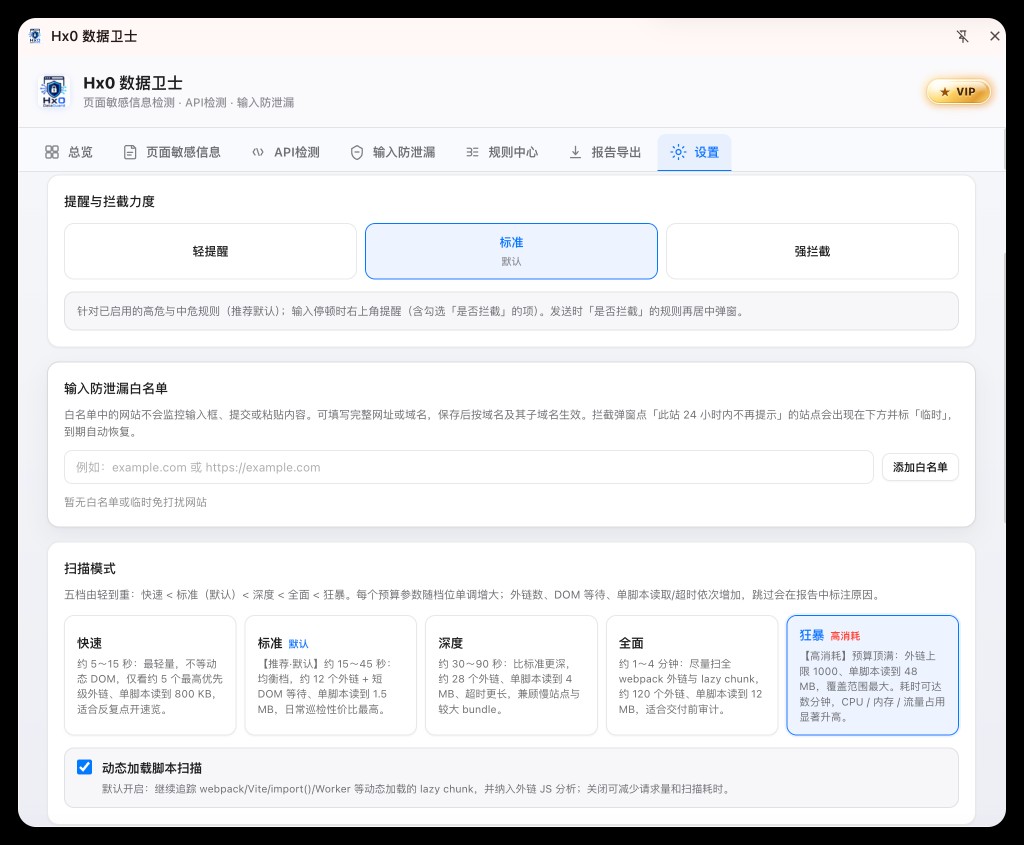1024x845 pixels.
Task: Choose the 深度 scan mode card
Action: (x=511, y=675)
